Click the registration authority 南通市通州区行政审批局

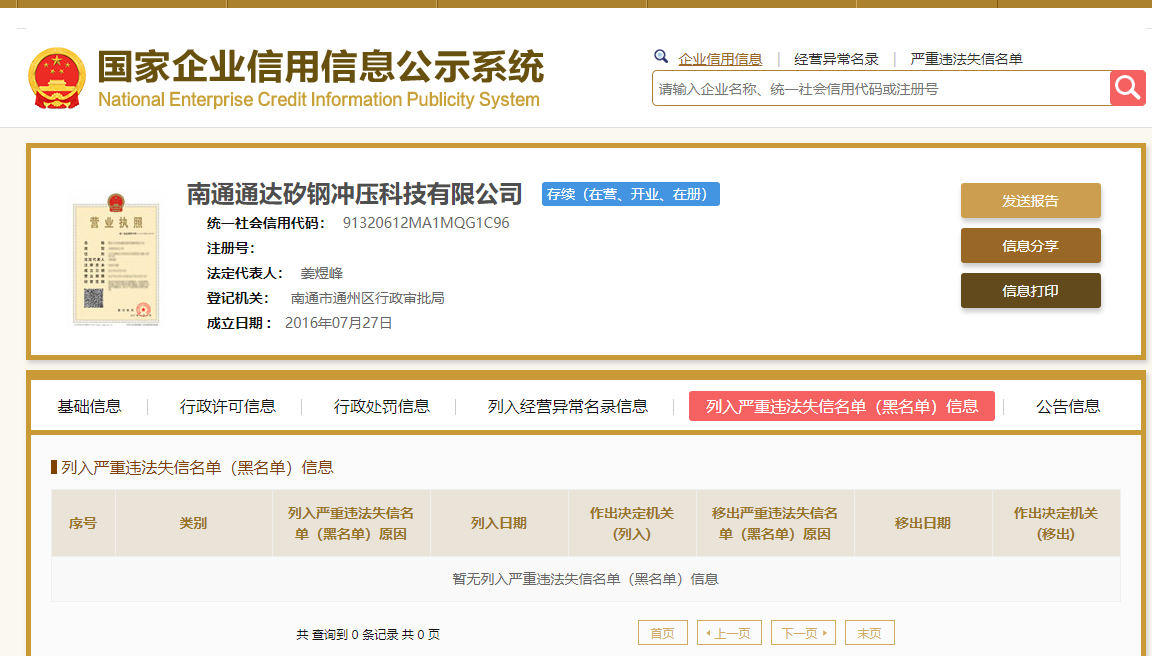coord(367,298)
